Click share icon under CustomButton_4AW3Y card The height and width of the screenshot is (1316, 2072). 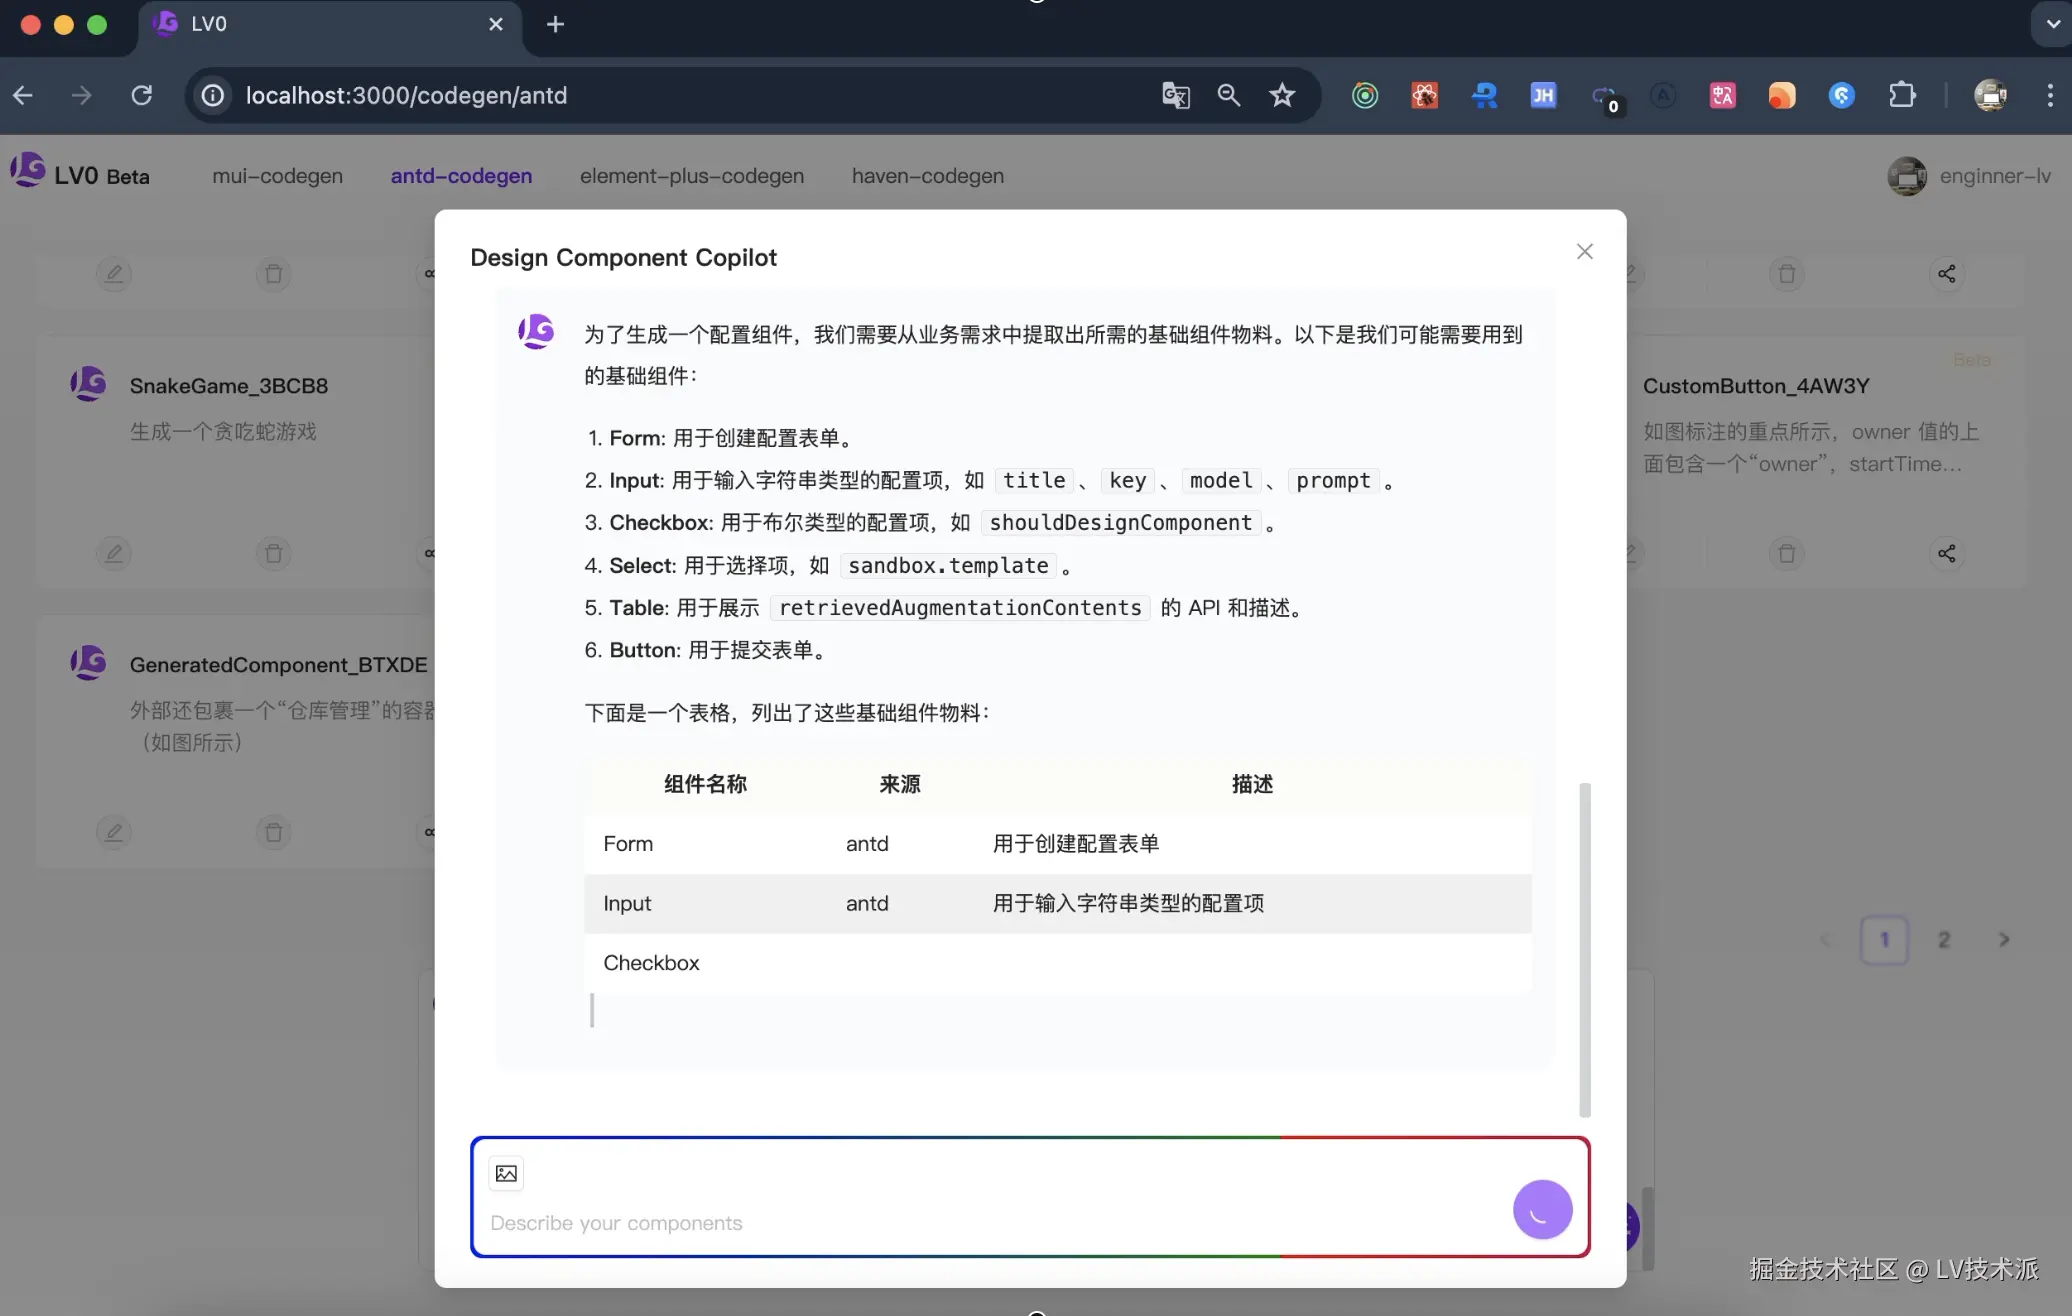point(1946,553)
